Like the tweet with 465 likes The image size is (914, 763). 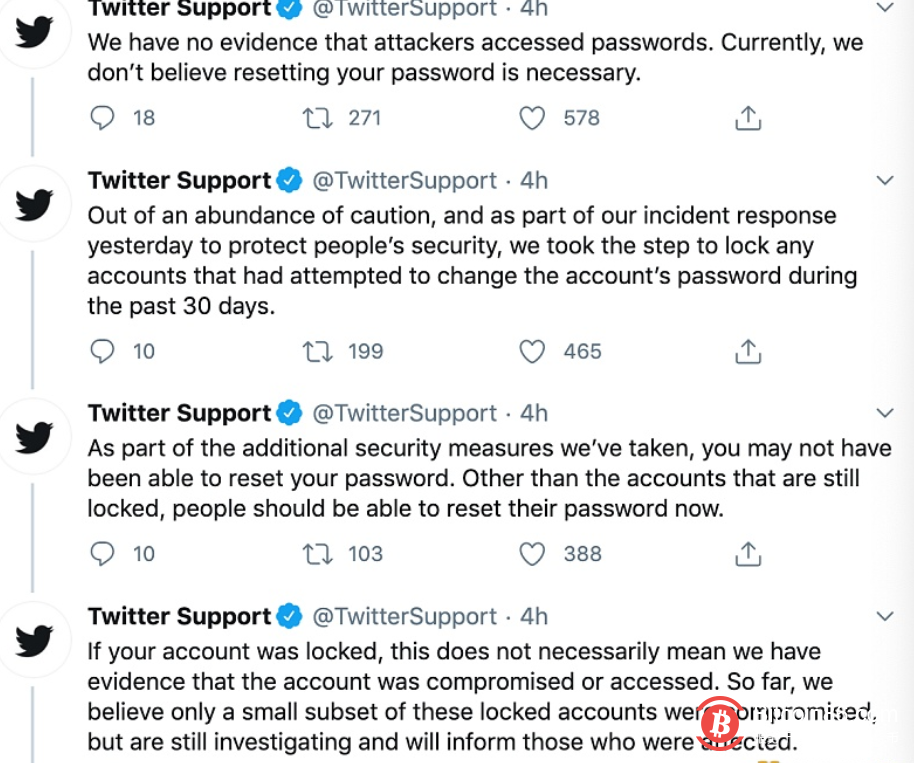tap(531, 352)
